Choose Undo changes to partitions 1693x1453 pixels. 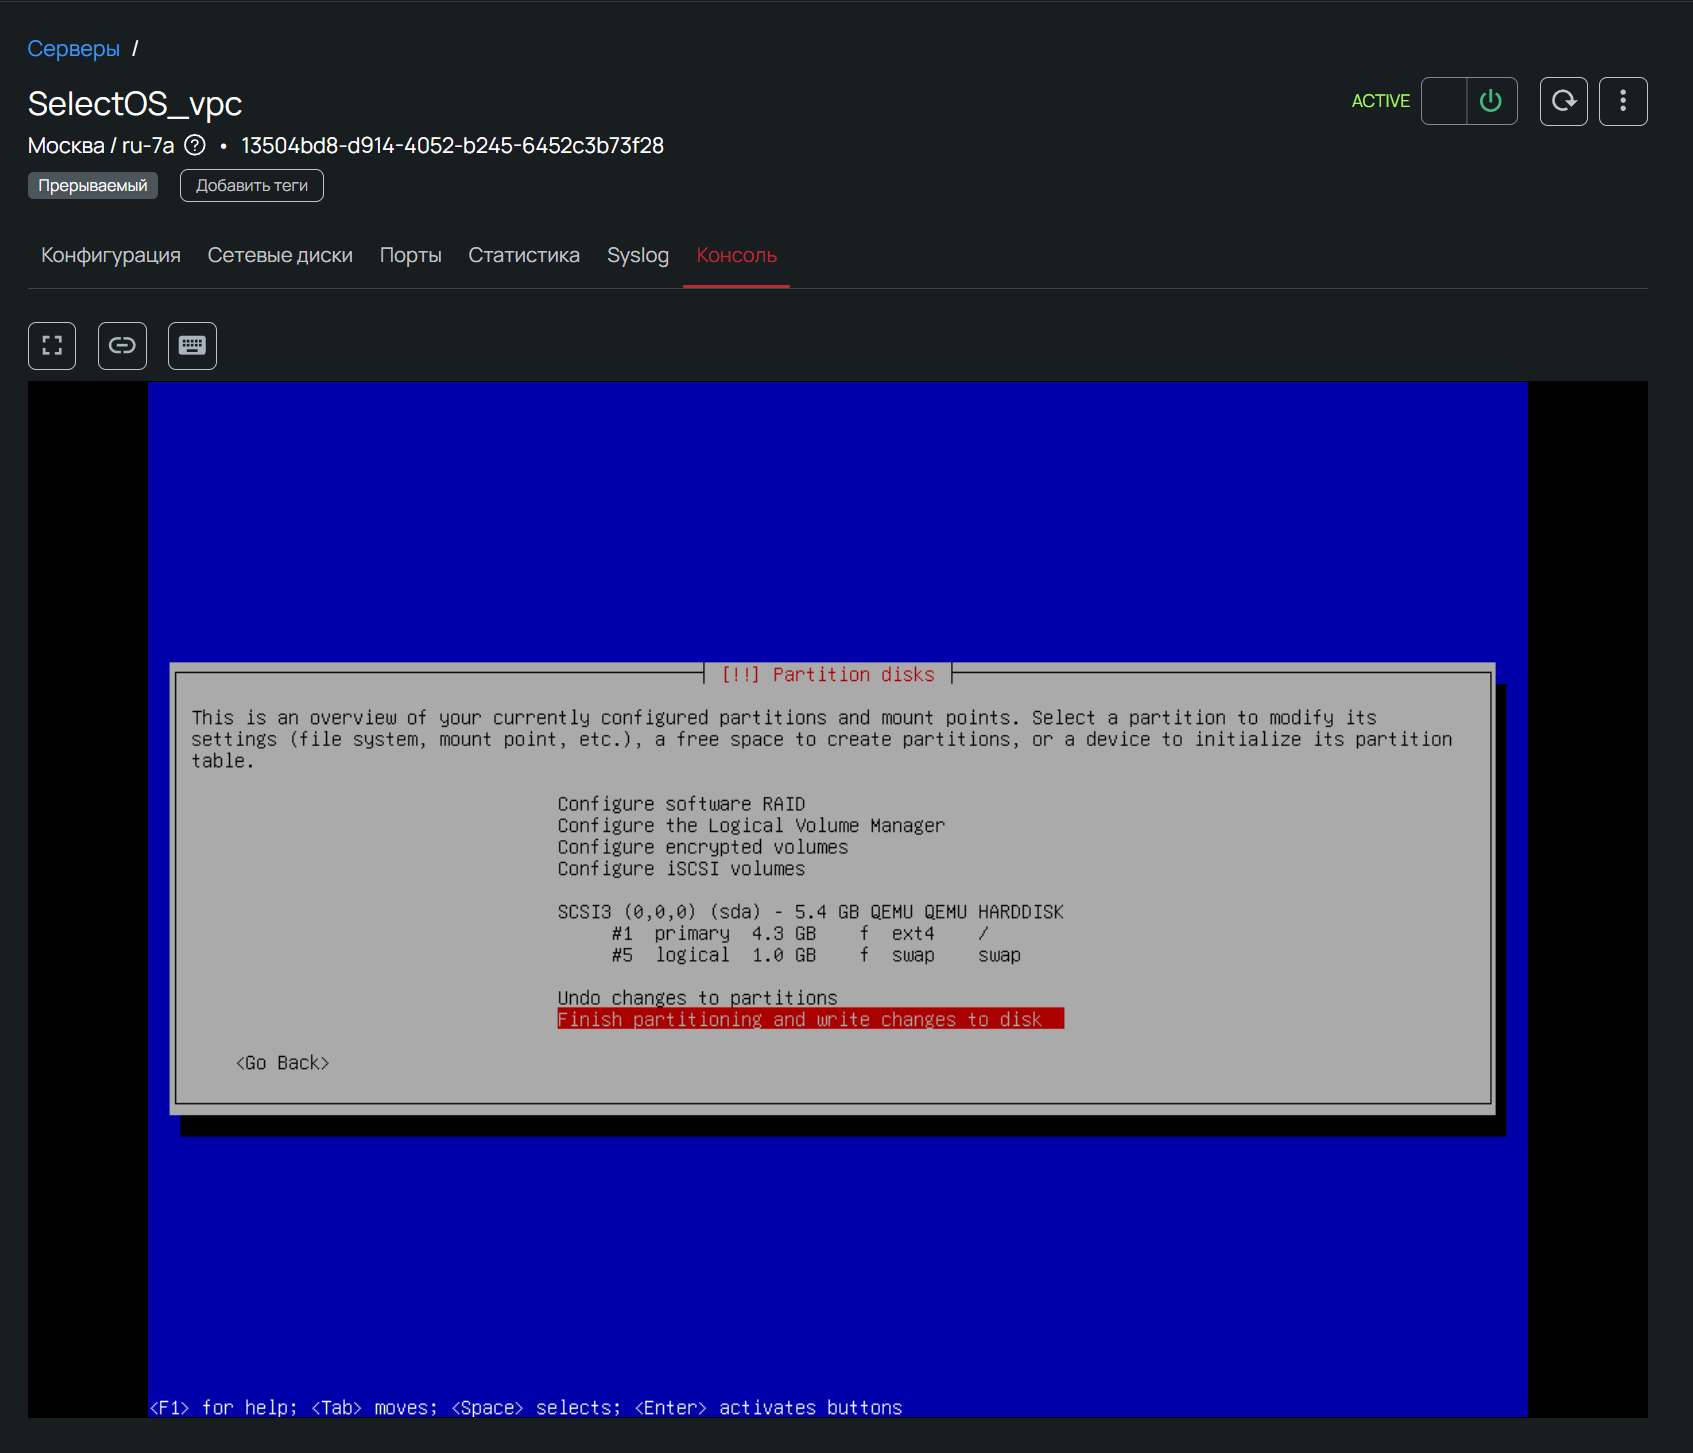point(697,998)
